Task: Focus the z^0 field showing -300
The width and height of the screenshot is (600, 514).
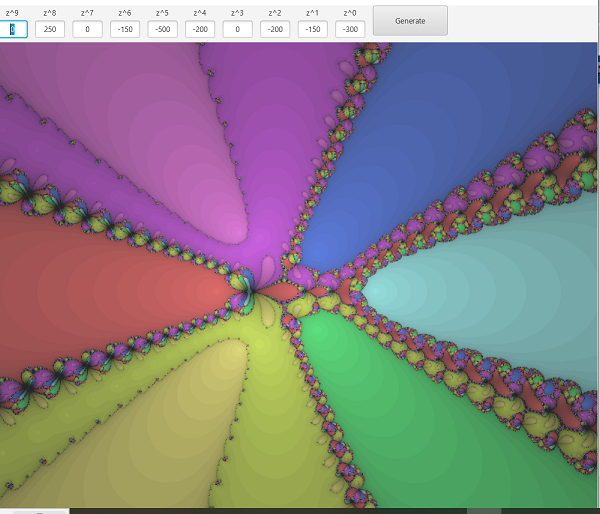Action: (x=350, y=29)
